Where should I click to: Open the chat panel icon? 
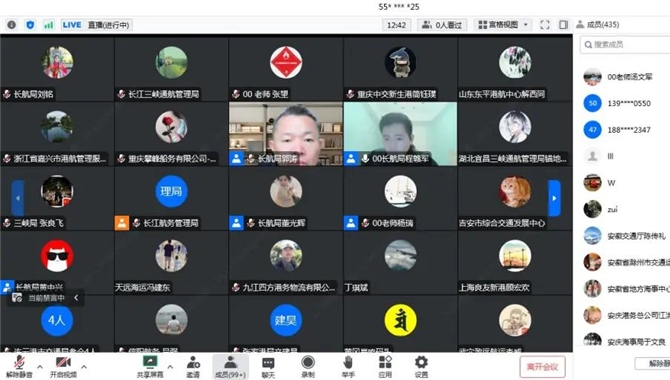point(268,367)
